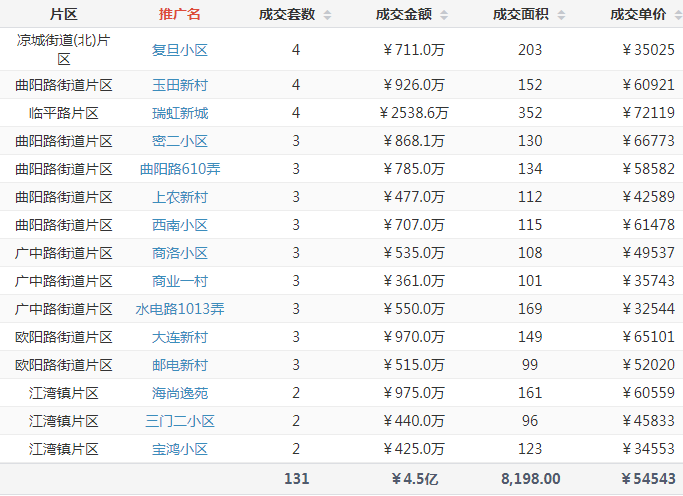Select the ¥515.0万 amount cell

[414, 365]
